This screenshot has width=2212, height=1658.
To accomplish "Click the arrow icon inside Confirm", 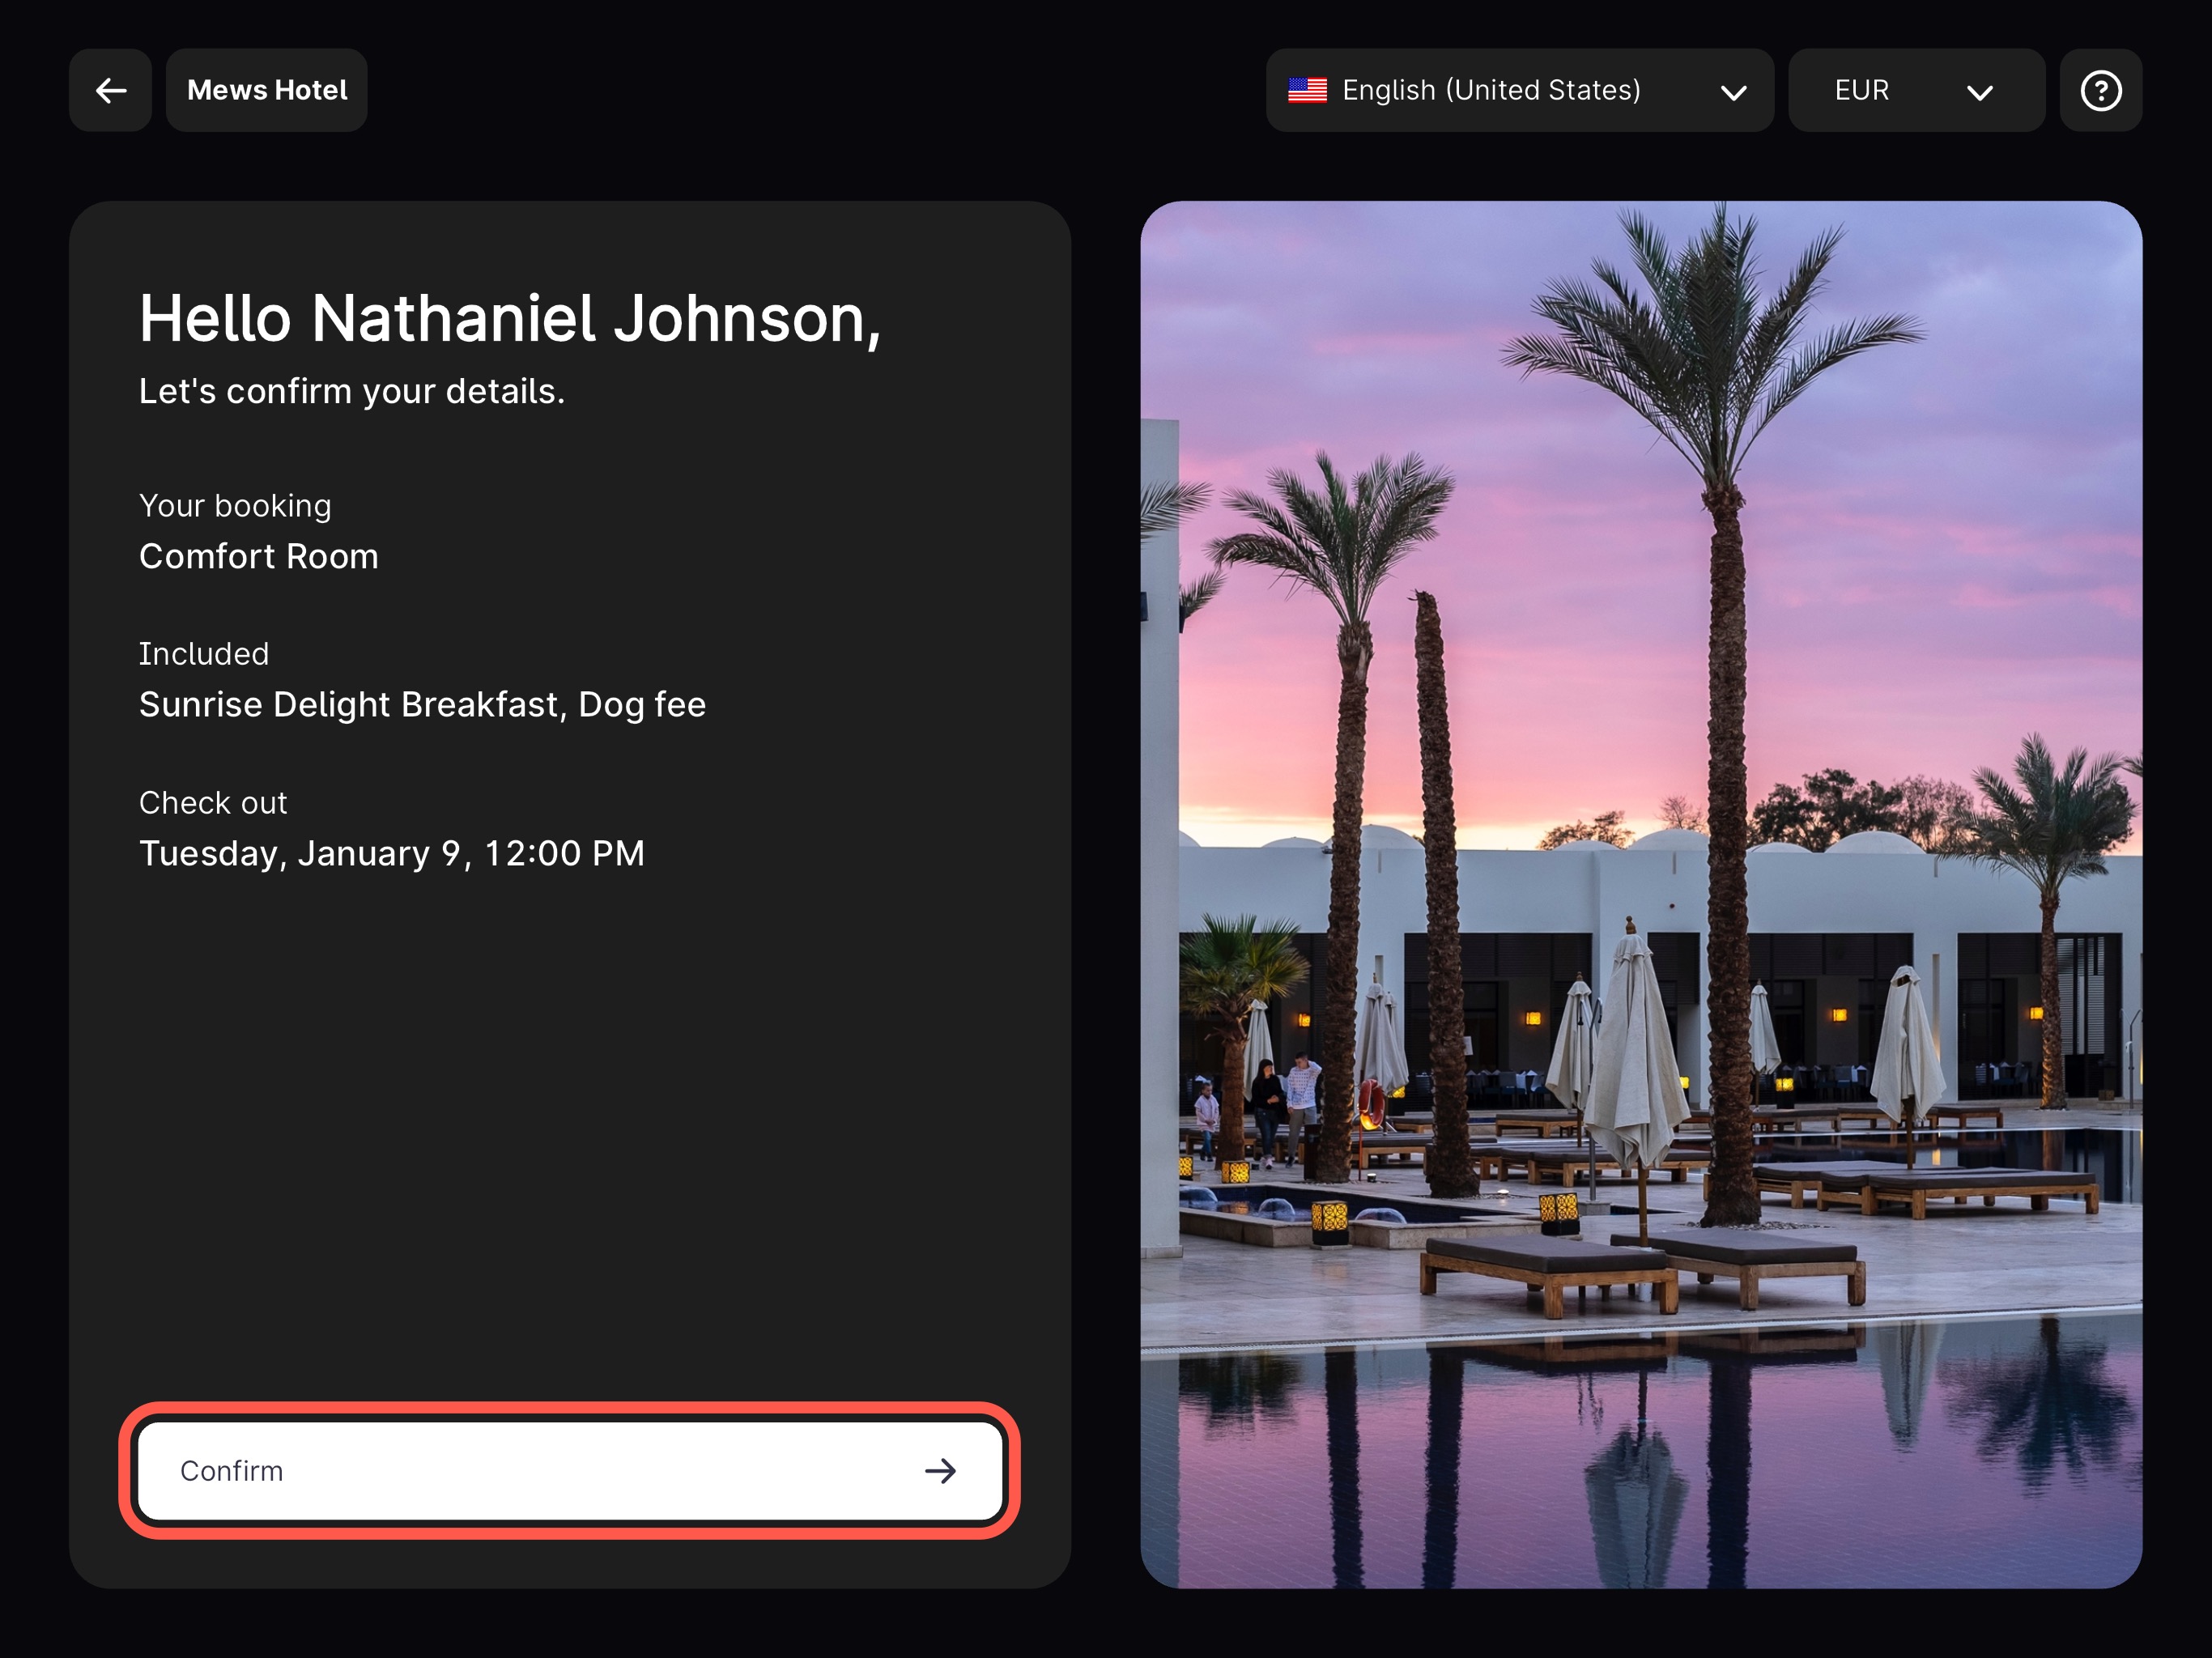I will coord(939,1471).
